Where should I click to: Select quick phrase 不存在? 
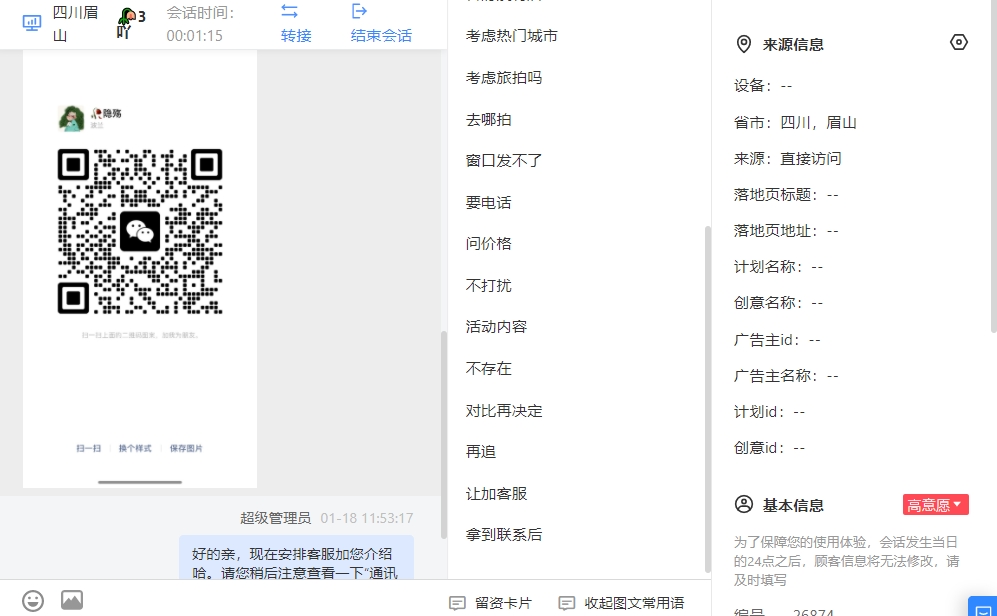488,369
